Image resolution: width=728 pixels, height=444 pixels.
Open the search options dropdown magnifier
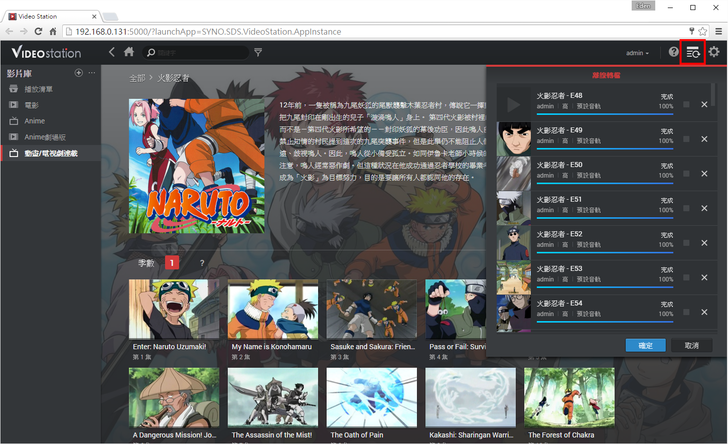pyautogui.click(x=151, y=52)
